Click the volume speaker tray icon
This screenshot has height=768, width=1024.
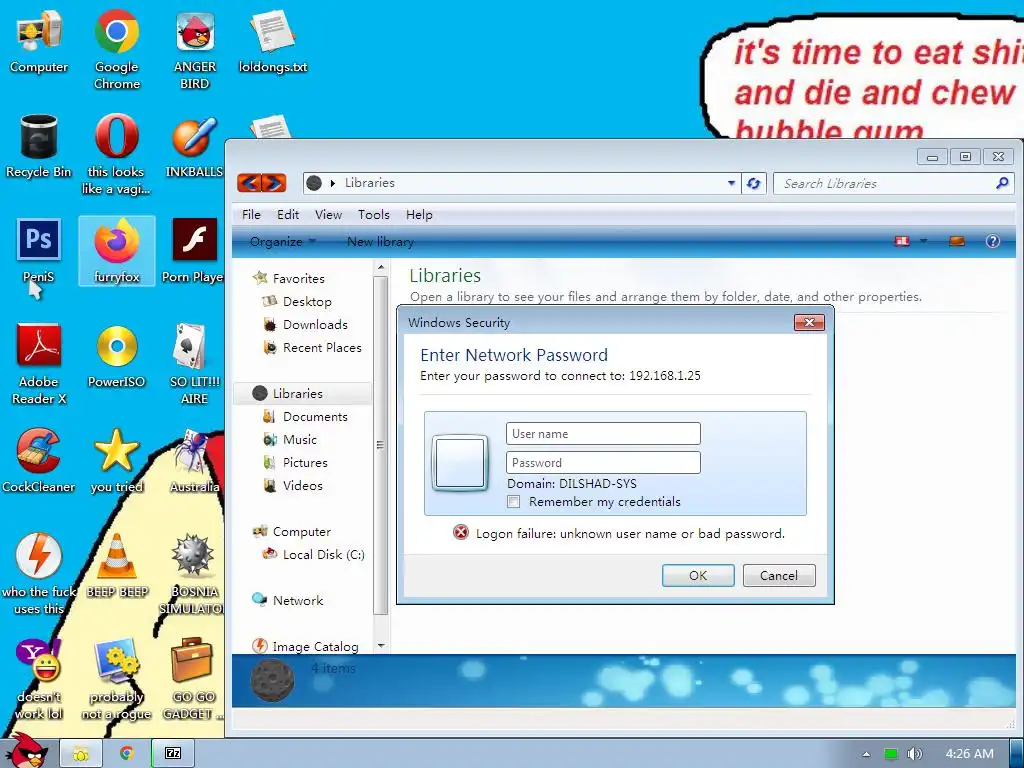pyautogui.click(x=915, y=754)
